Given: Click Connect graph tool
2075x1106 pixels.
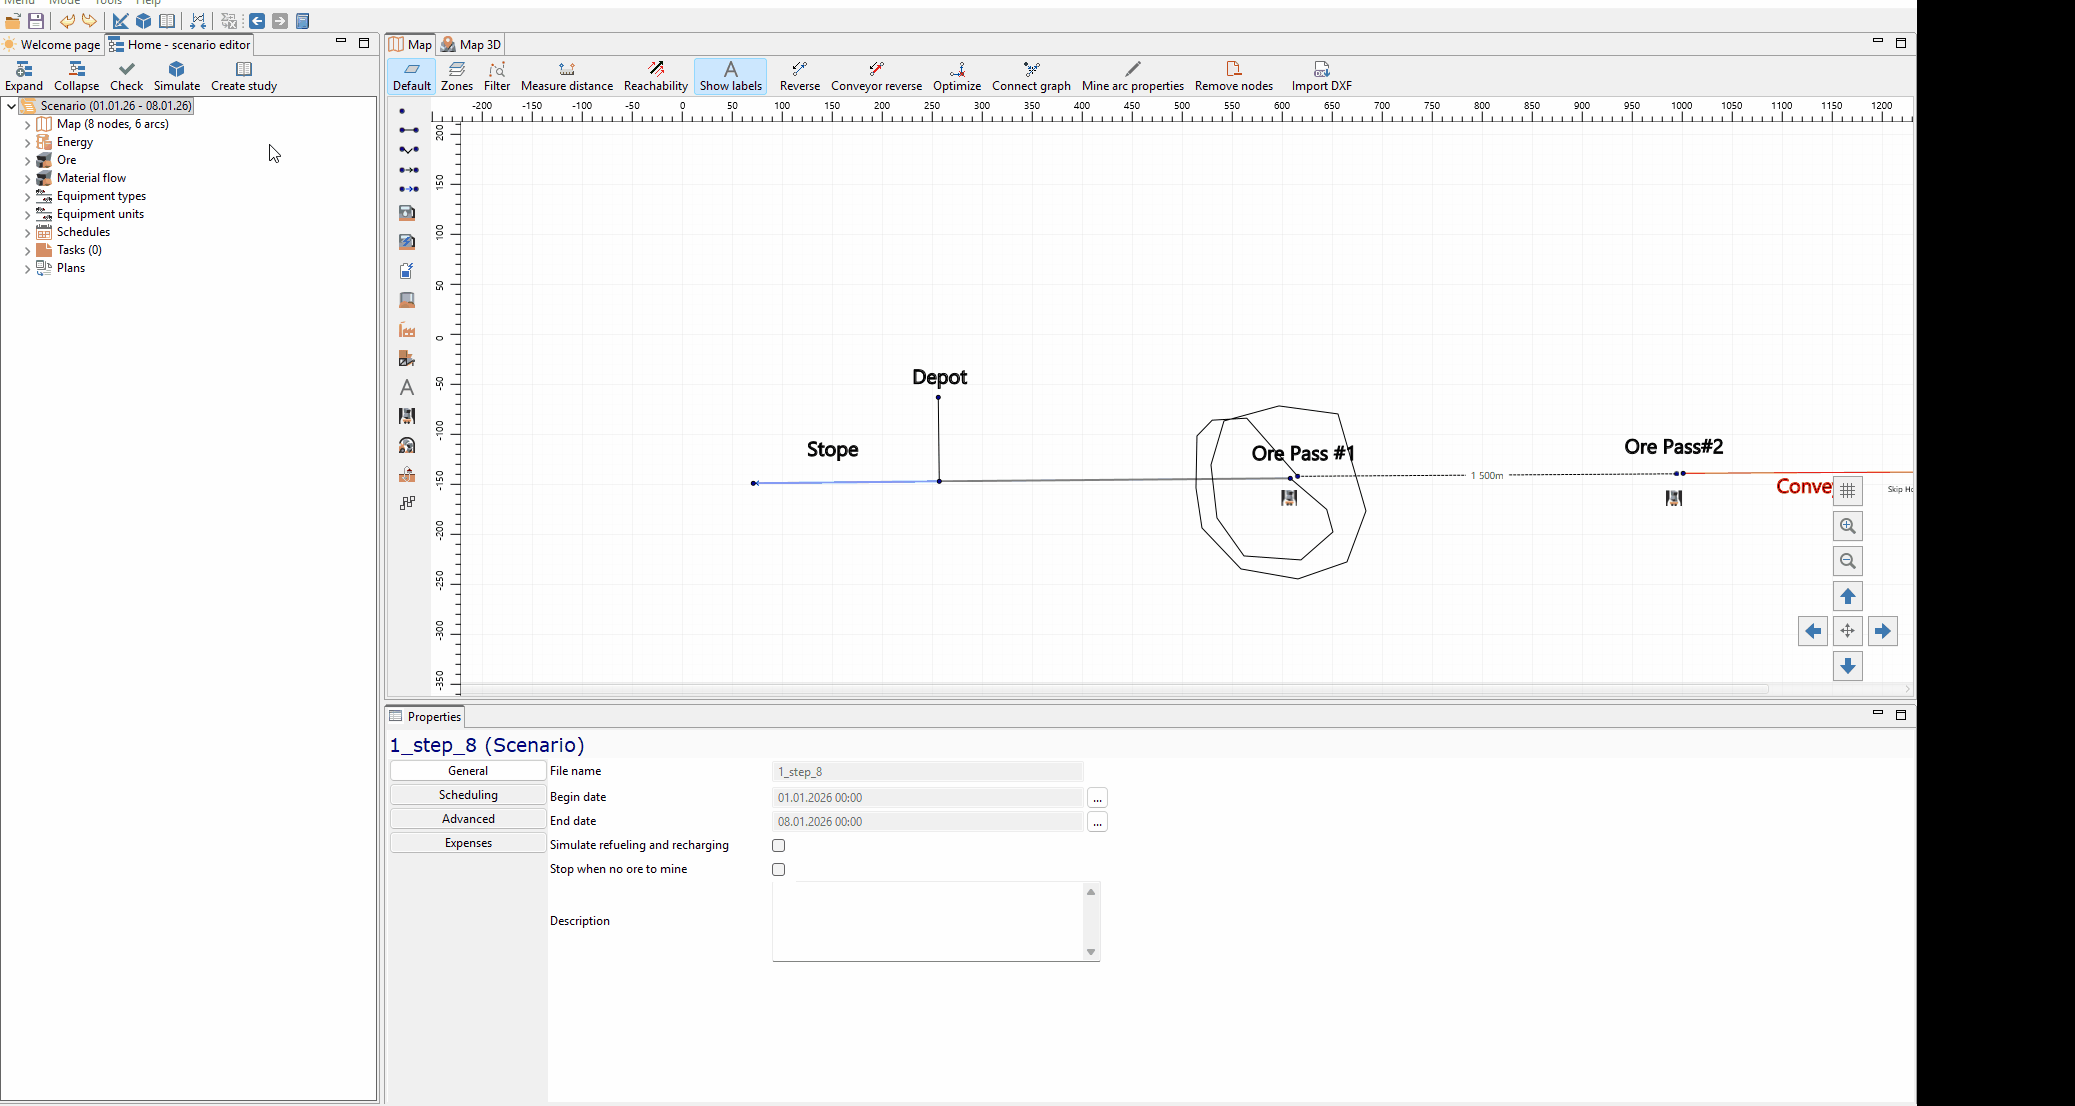Looking at the screenshot, I should coord(1031,76).
